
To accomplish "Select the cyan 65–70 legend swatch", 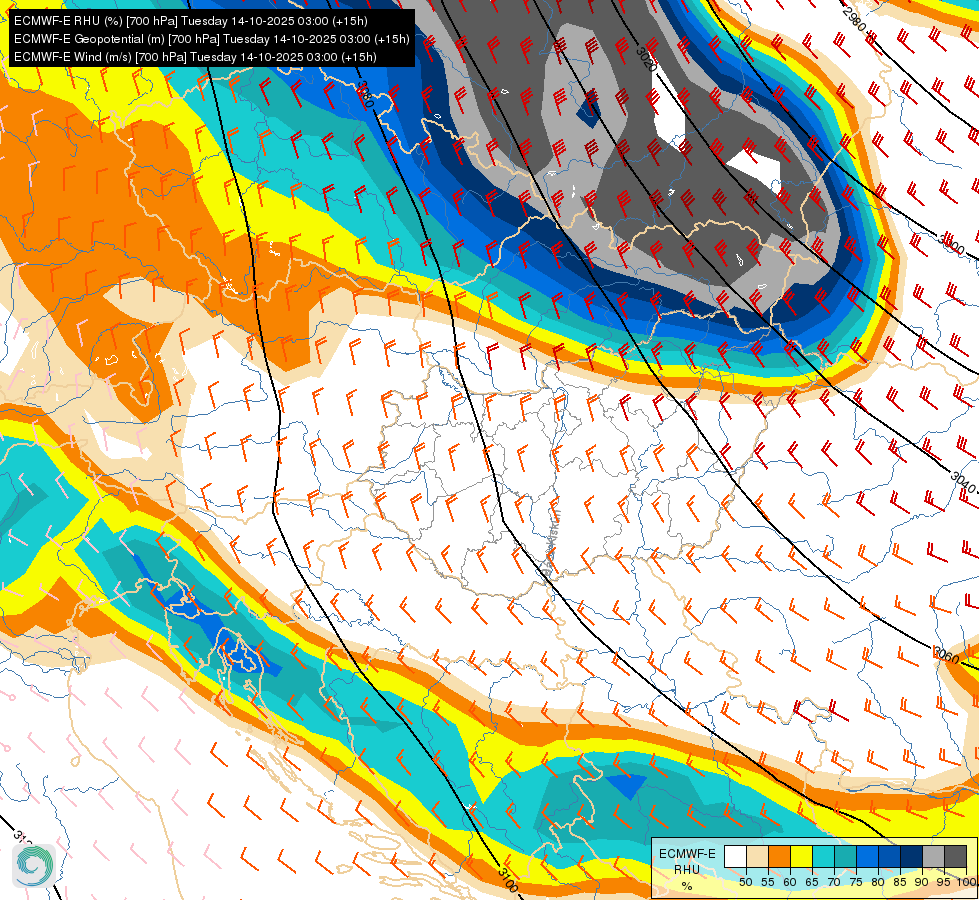I will pyautogui.click(x=823, y=856).
